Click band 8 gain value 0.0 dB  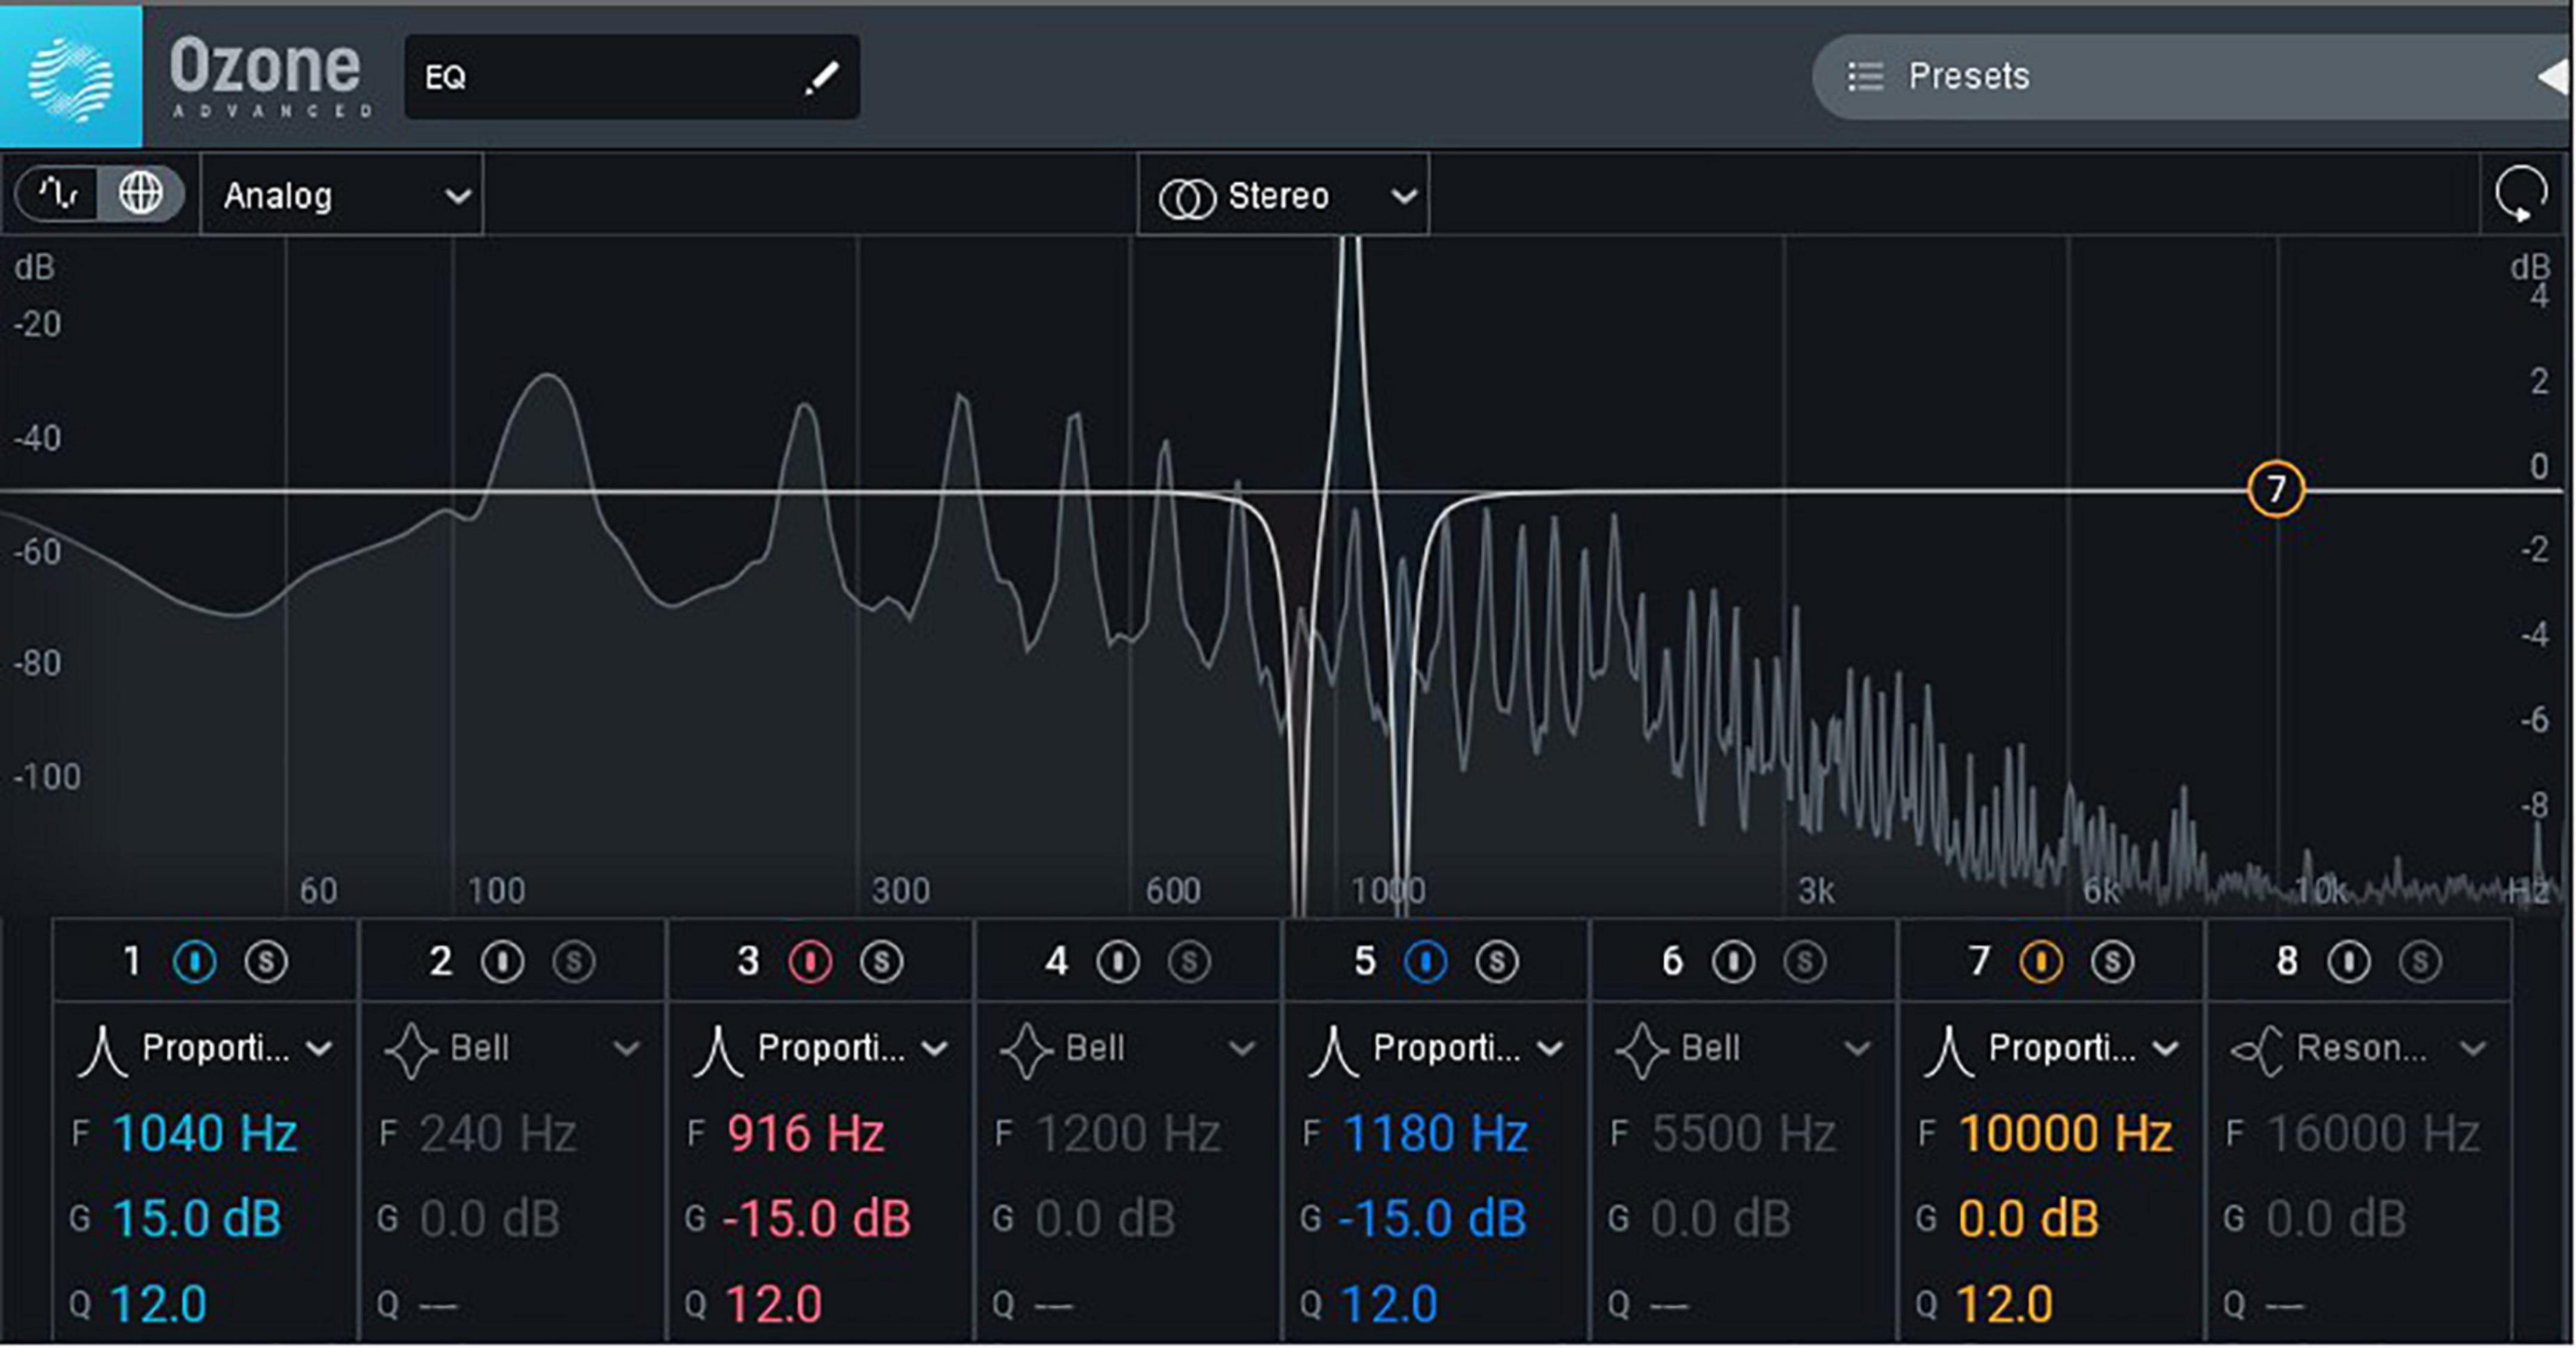2336,1219
